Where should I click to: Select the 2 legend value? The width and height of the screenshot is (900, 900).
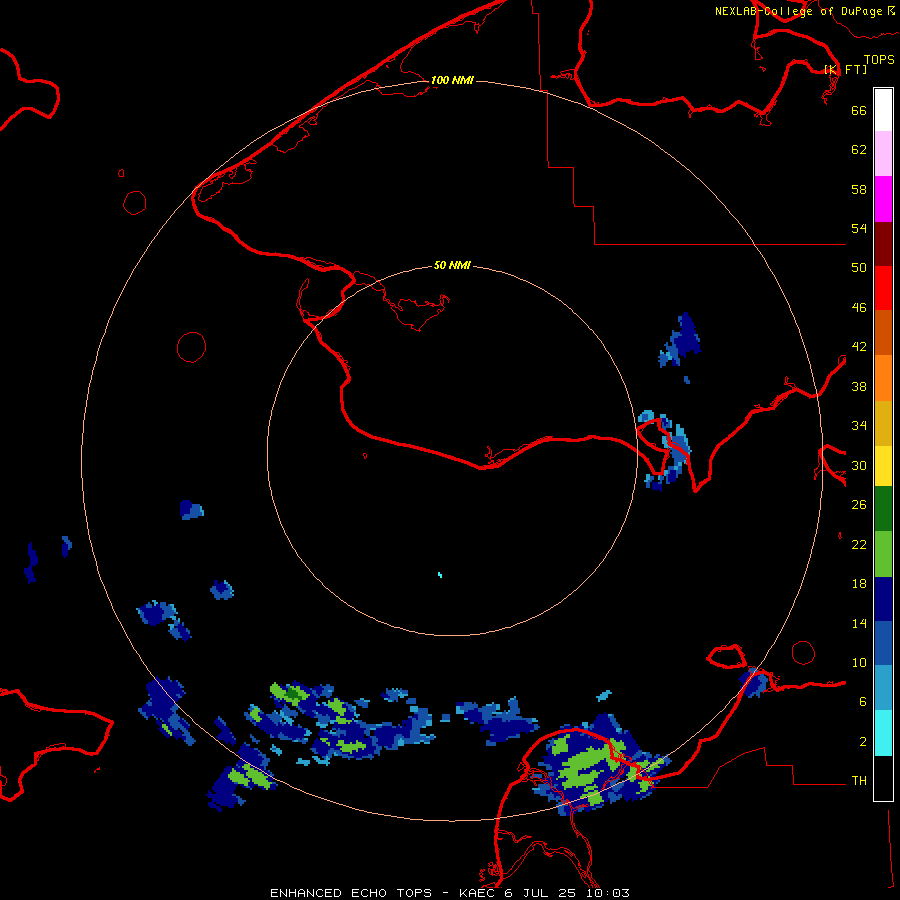coord(863,742)
